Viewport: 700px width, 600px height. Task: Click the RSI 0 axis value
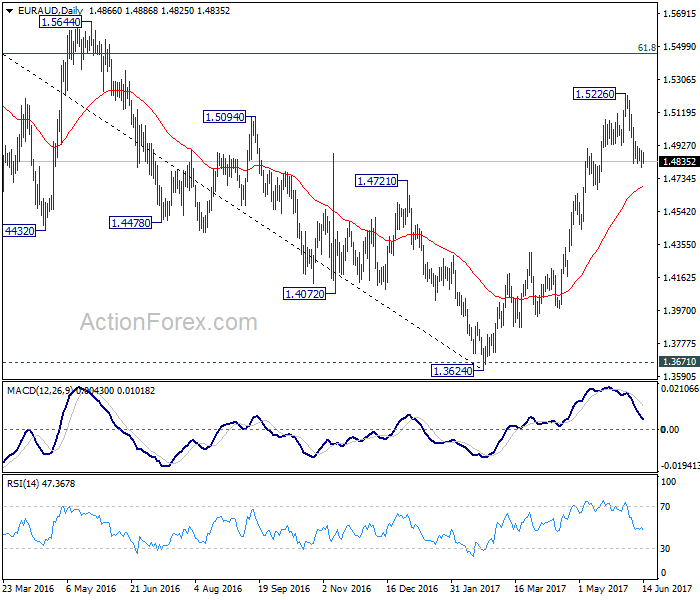pyautogui.click(x=663, y=572)
